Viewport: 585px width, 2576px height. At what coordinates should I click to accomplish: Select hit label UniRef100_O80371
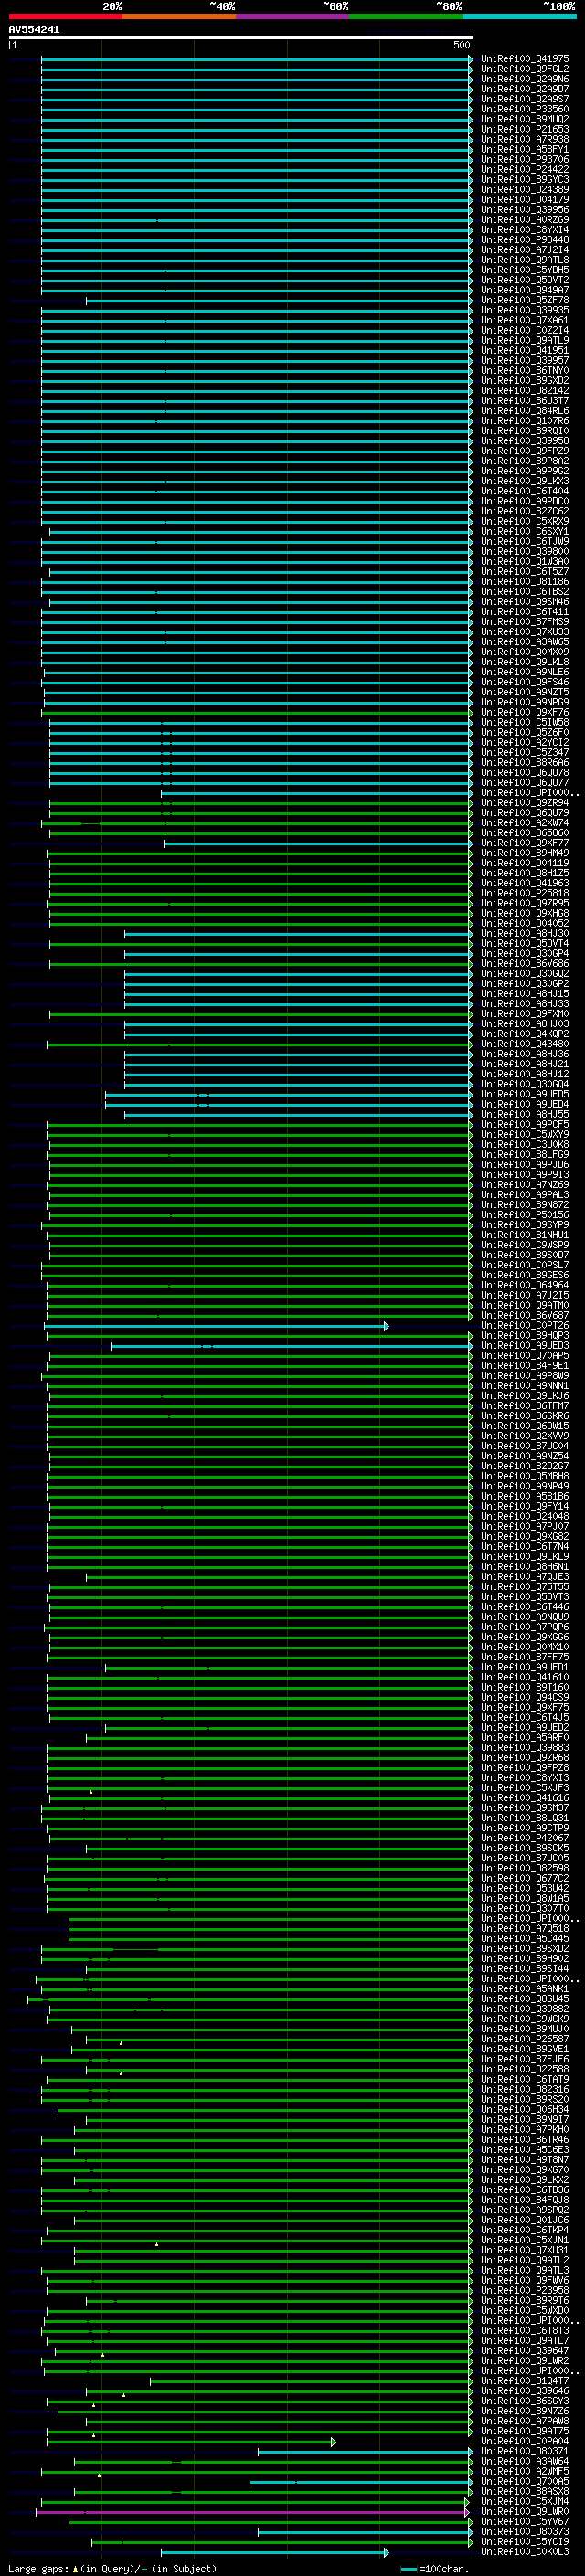[x=525, y=2451]
